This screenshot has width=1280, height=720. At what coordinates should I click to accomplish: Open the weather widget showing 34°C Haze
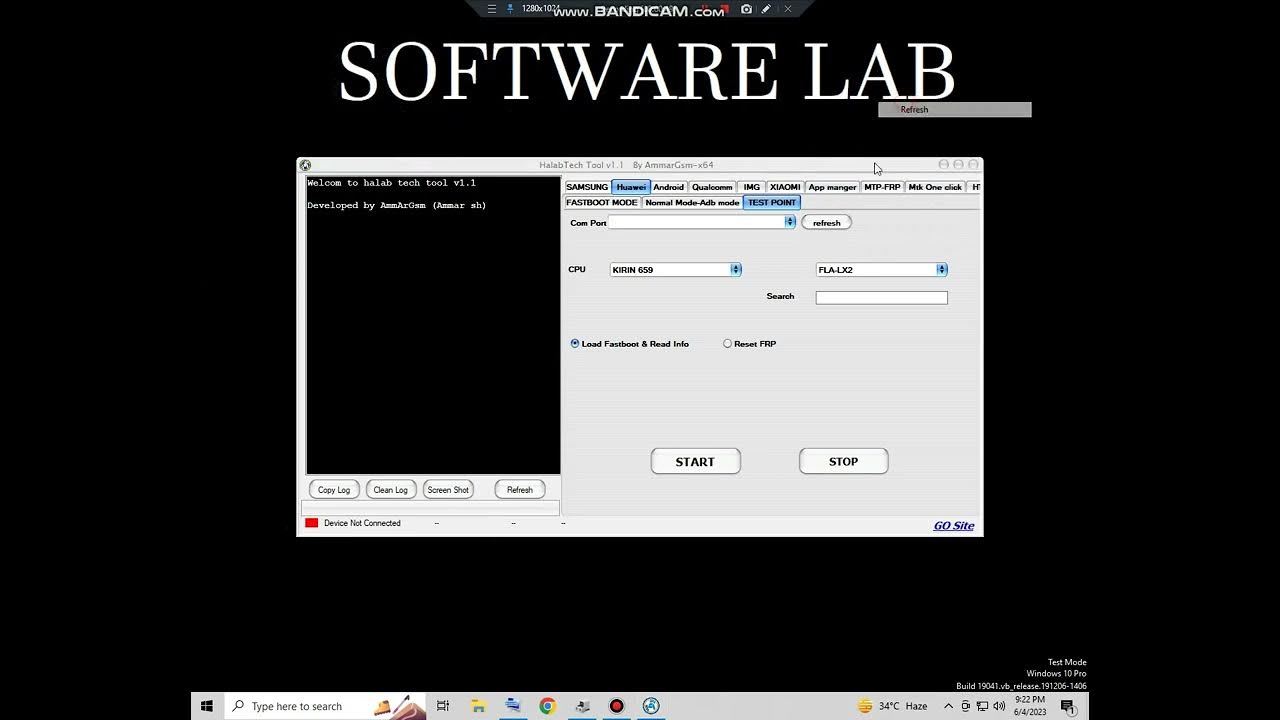point(893,706)
